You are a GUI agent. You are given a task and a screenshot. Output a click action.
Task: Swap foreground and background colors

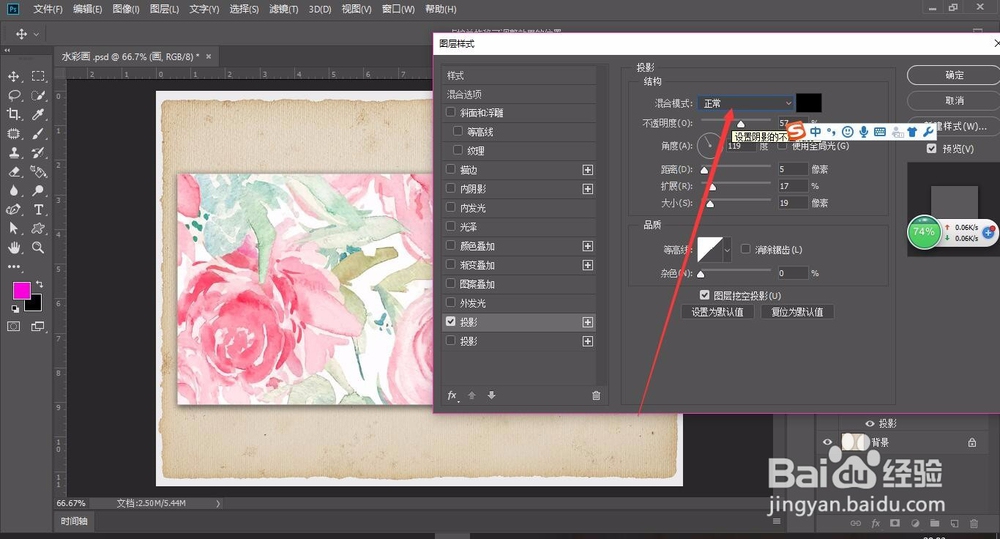(40, 284)
